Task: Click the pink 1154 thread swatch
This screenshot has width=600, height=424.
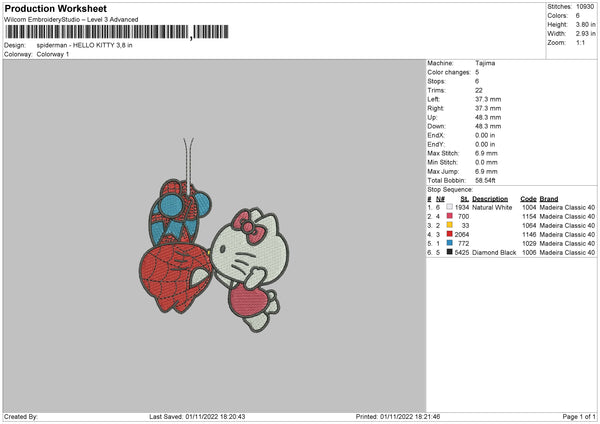Action: coord(449,216)
